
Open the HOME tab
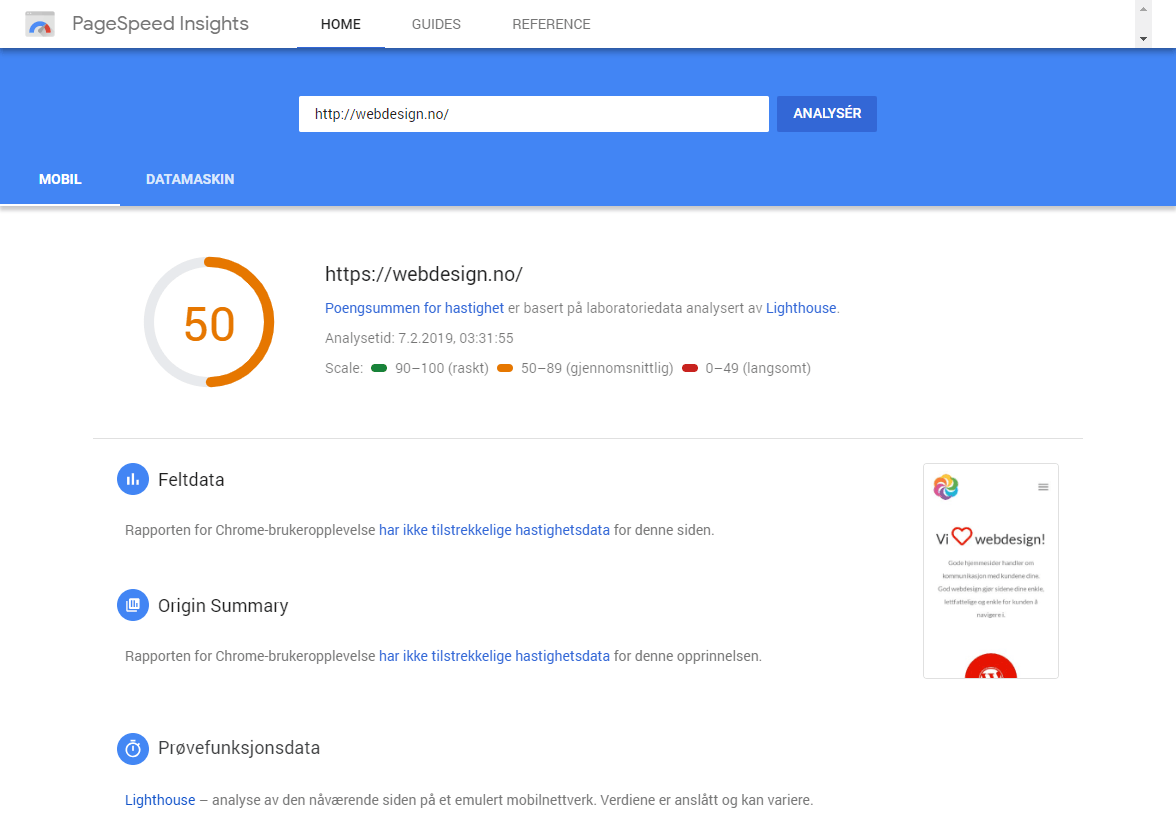pyautogui.click(x=340, y=24)
